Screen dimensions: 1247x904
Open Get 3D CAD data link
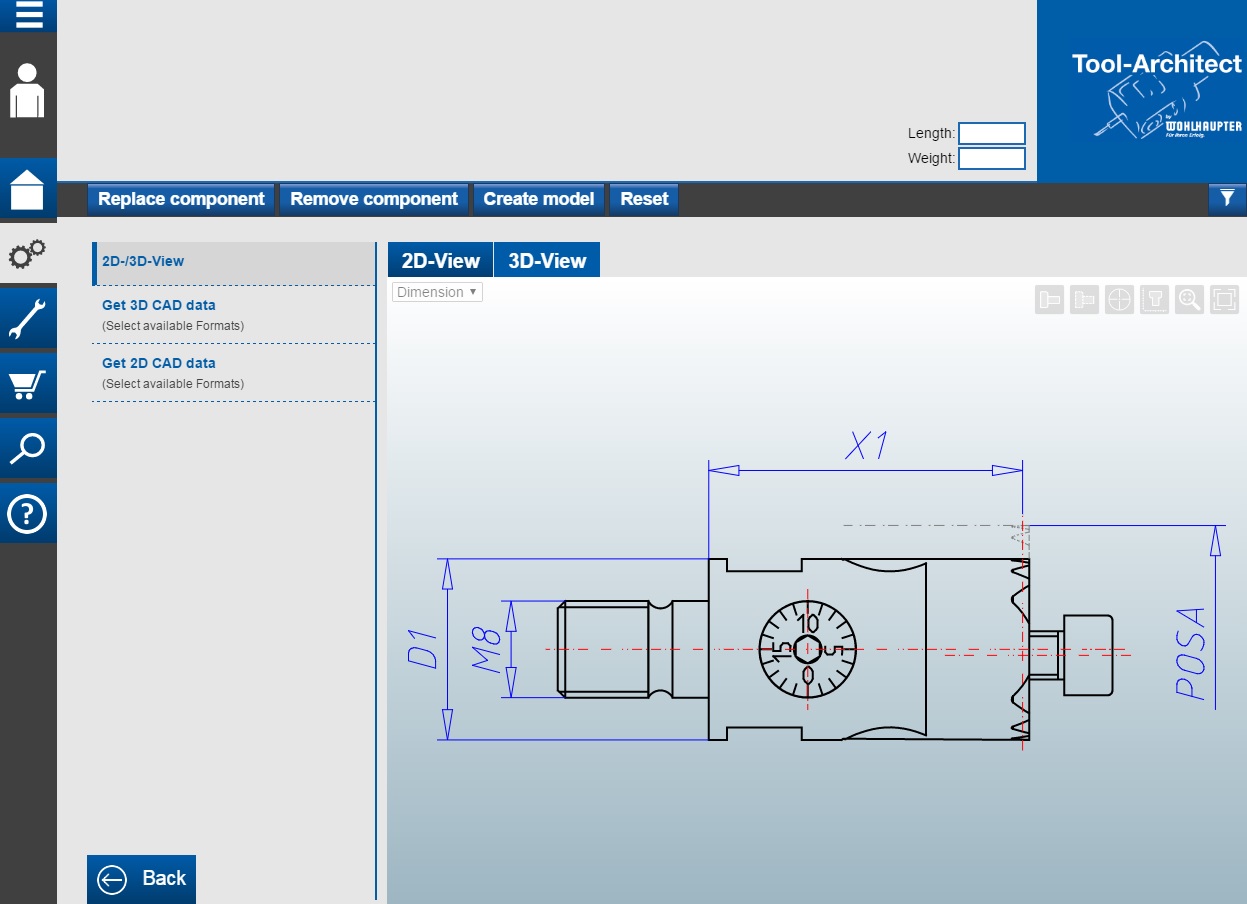coord(159,305)
